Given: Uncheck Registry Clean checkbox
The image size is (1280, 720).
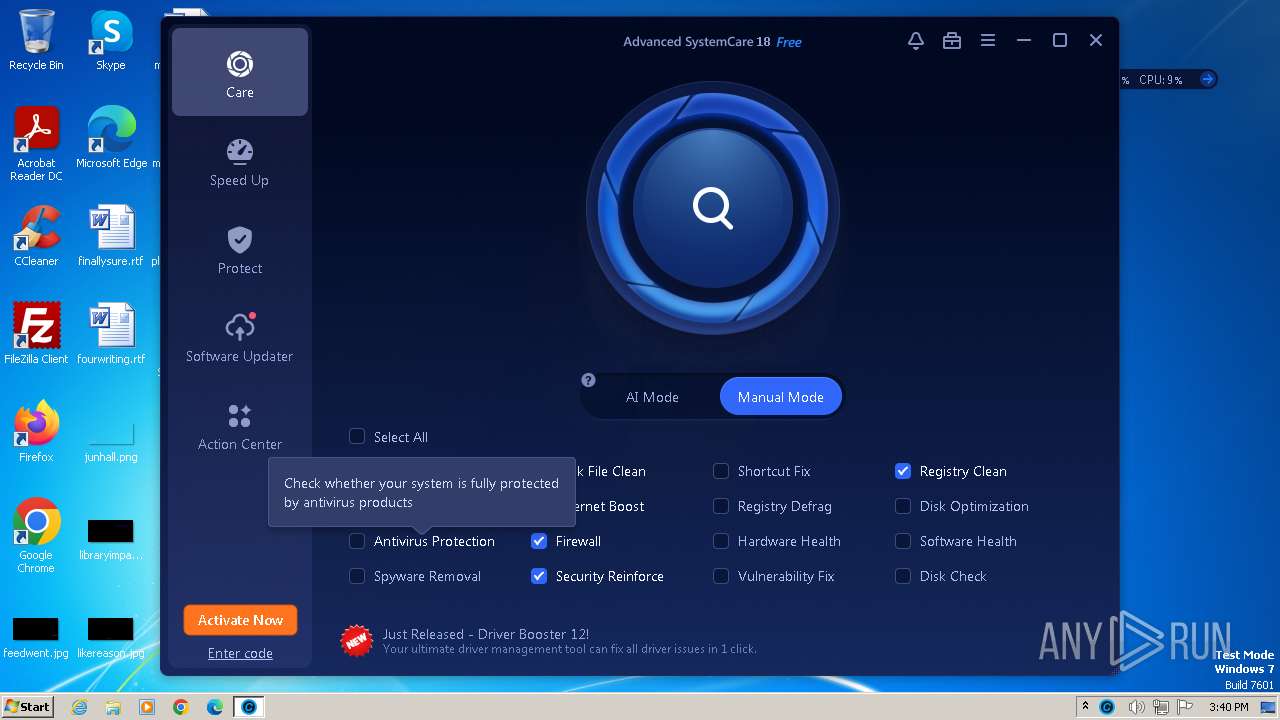Looking at the screenshot, I should pyautogui.click(x=903, y=471).
